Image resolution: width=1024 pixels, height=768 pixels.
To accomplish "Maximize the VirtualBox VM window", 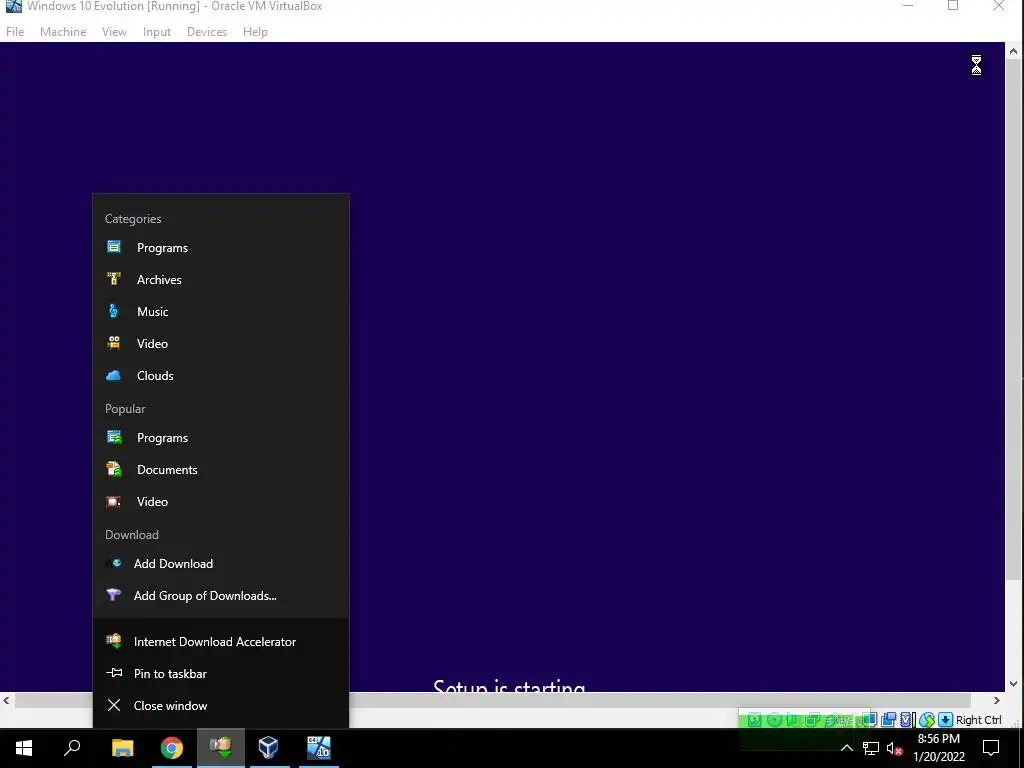I will 953,6.
